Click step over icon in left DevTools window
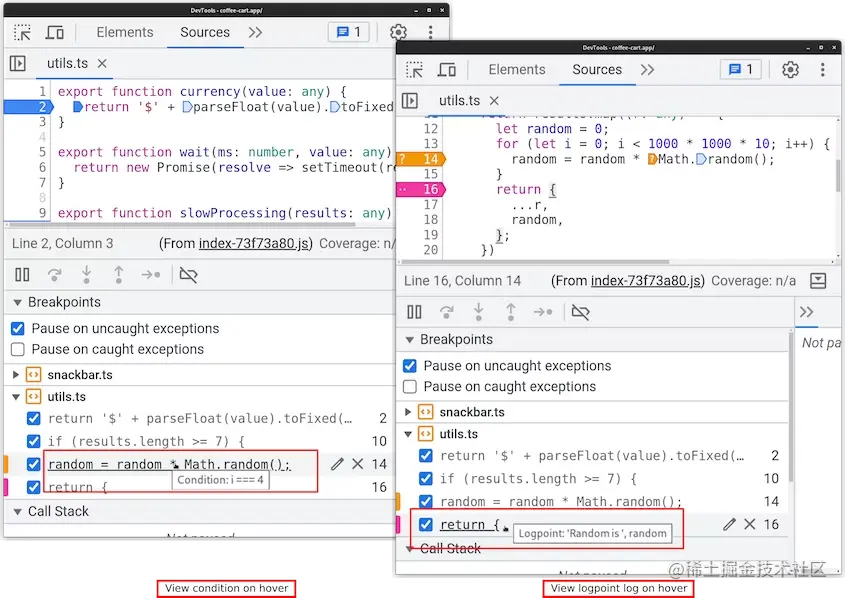The image size is (845, 598). click(x=54, y=275)
